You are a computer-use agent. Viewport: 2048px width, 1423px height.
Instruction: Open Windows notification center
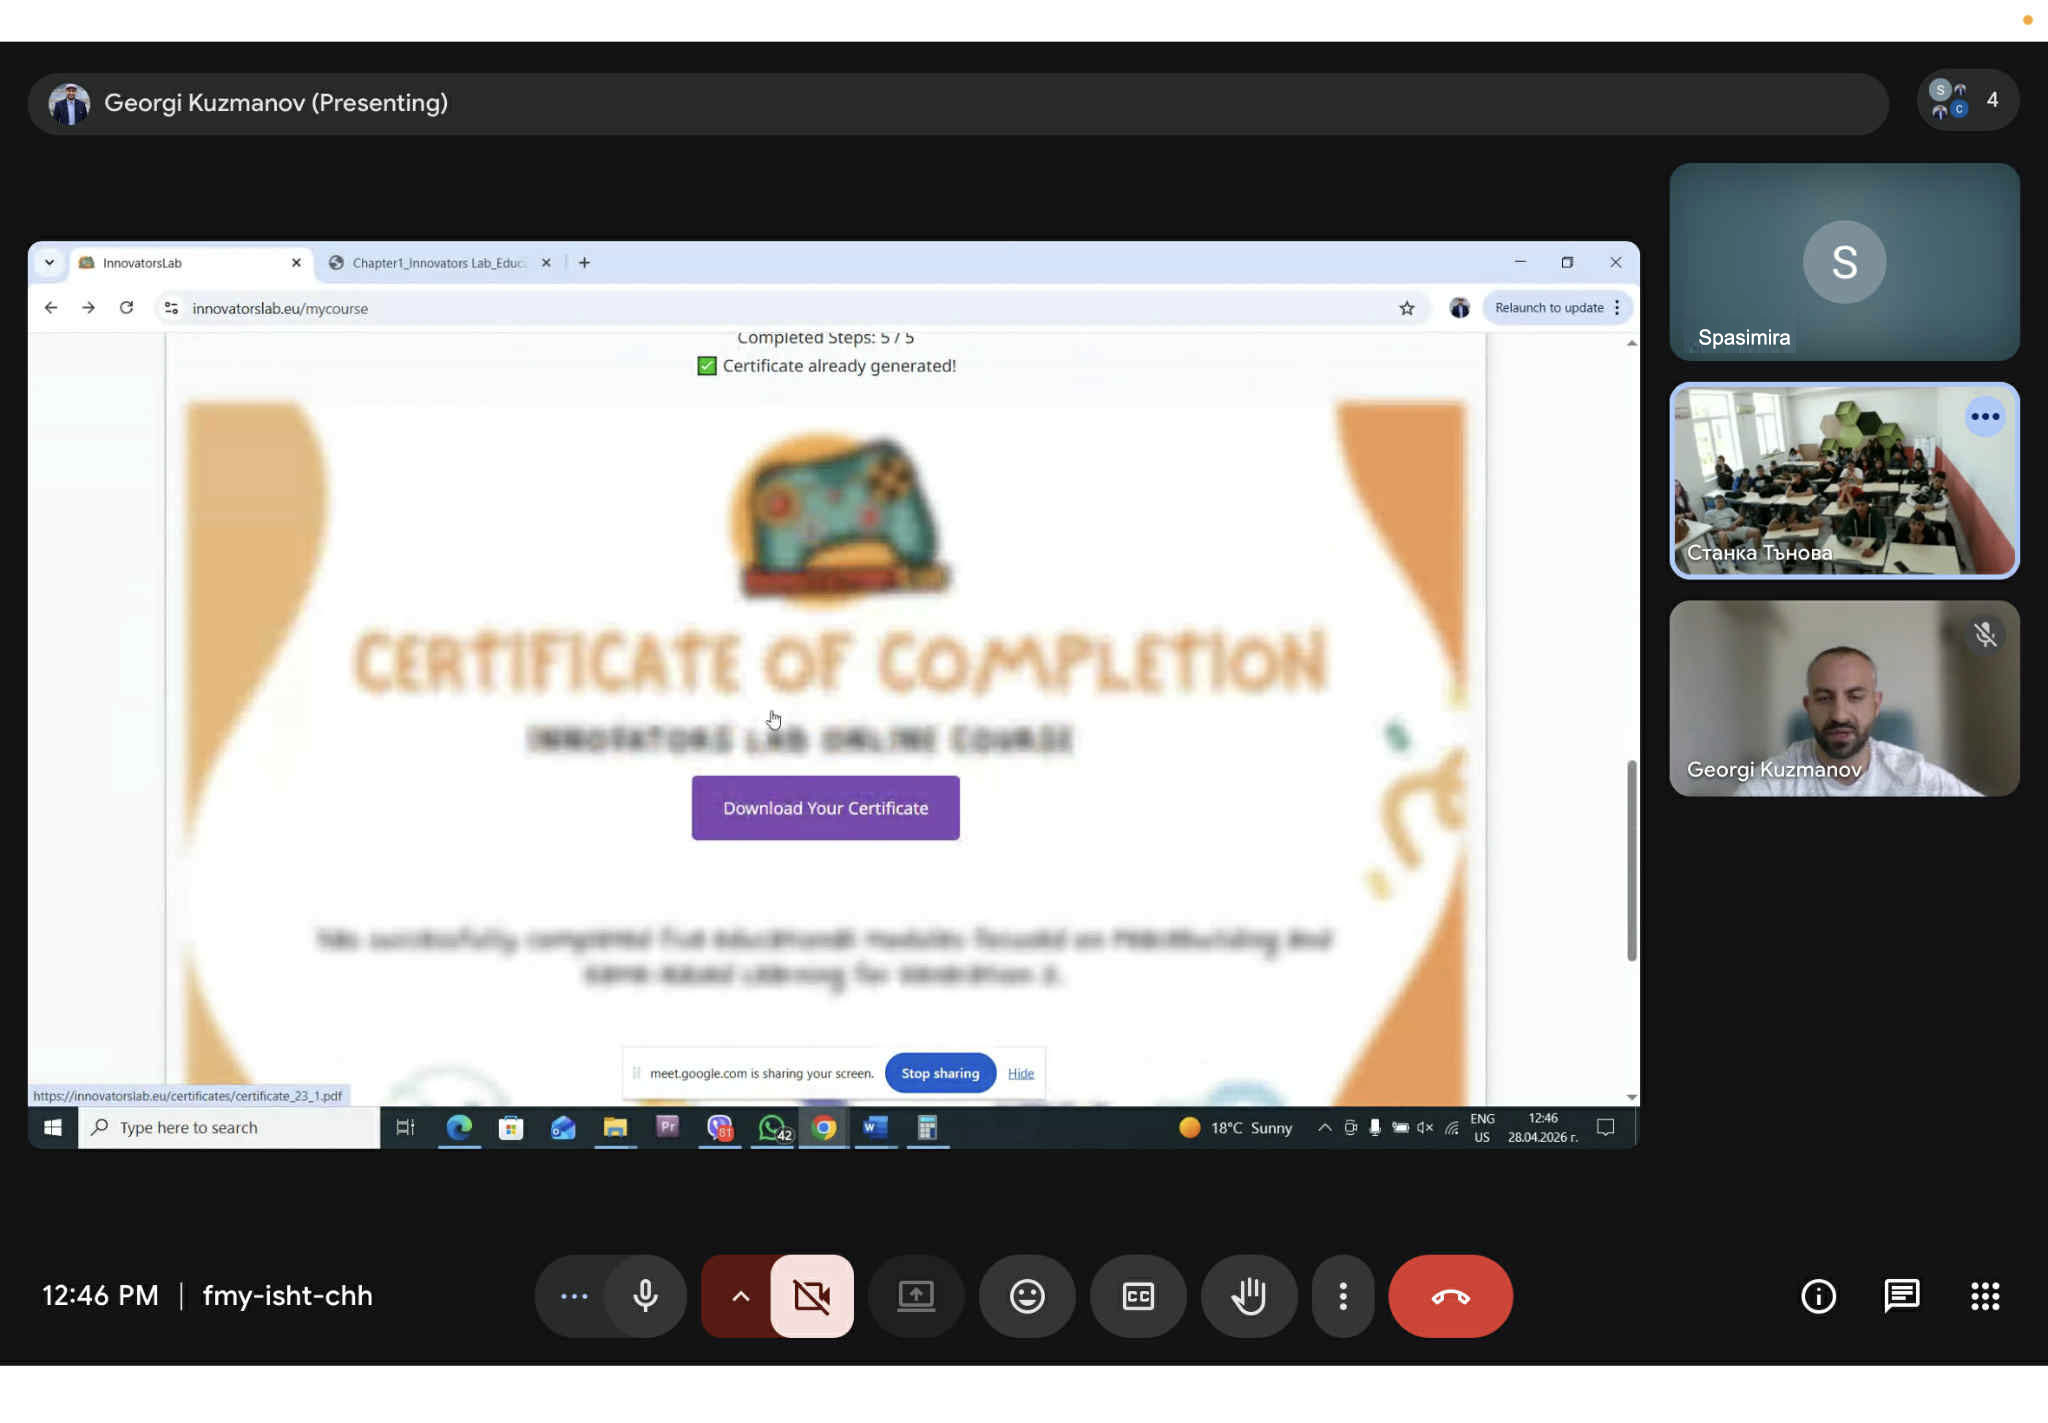[x=1605, y=1128]
